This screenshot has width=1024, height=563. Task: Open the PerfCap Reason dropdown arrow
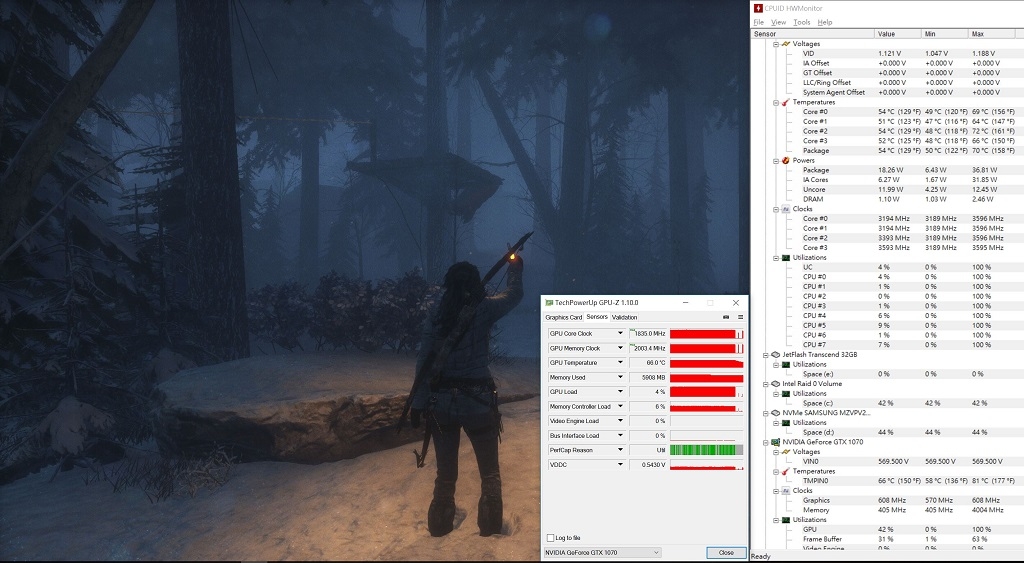620,450
